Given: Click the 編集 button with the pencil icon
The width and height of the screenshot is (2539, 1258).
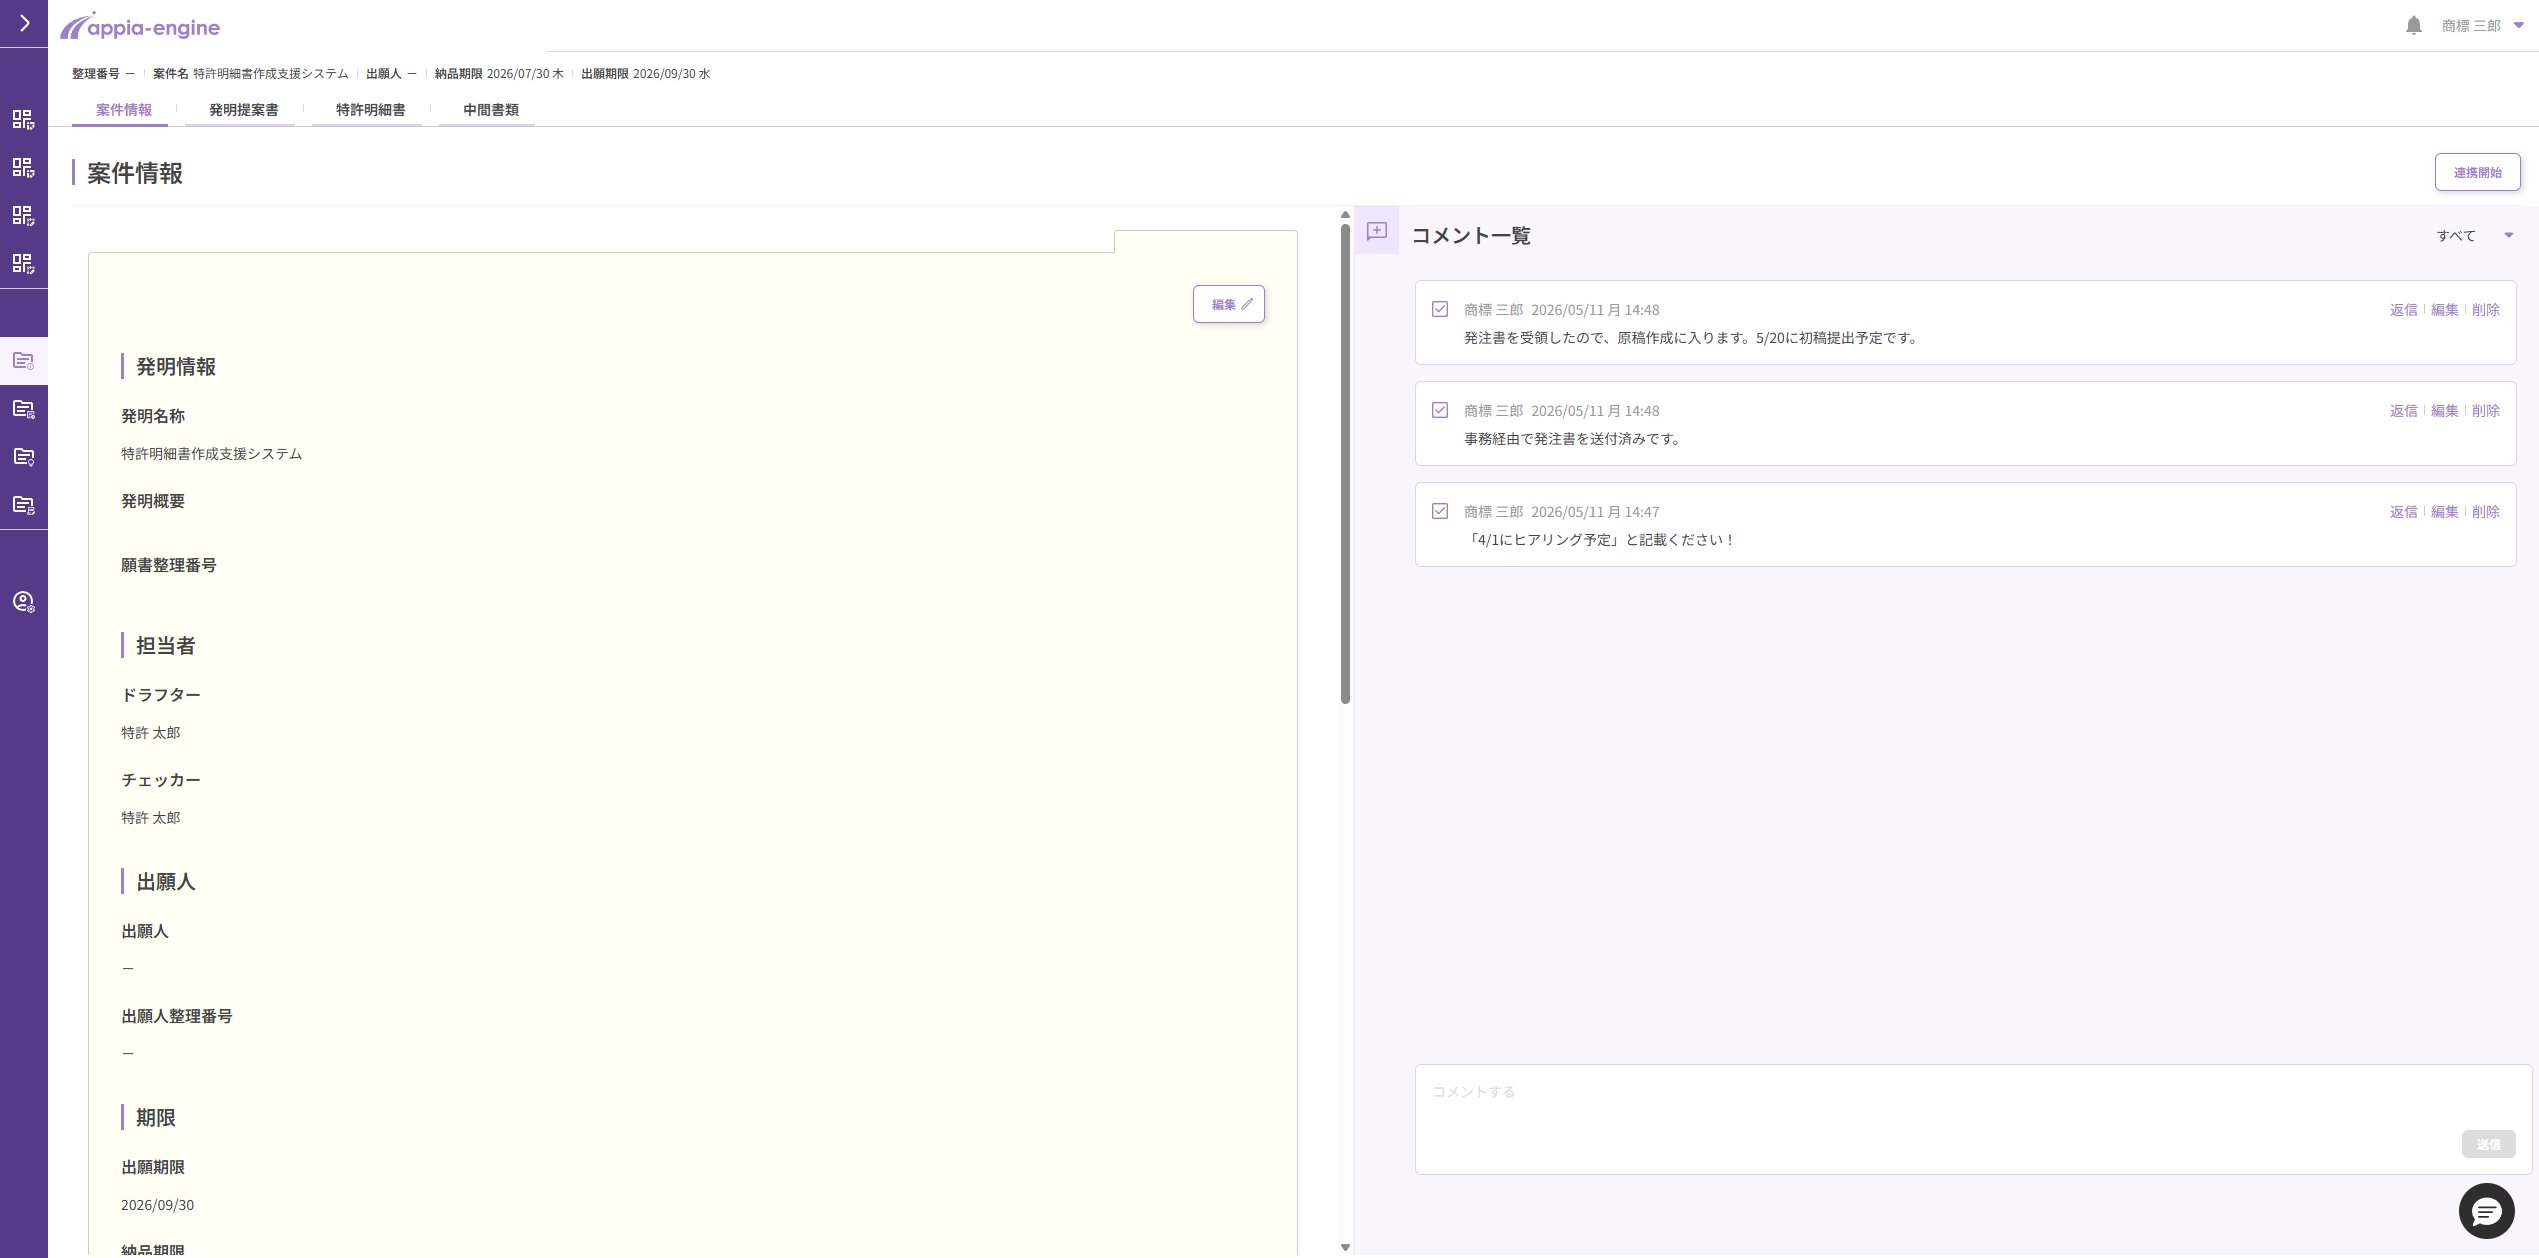Looking at the screenshot, I should click(x=1228, y=304).
